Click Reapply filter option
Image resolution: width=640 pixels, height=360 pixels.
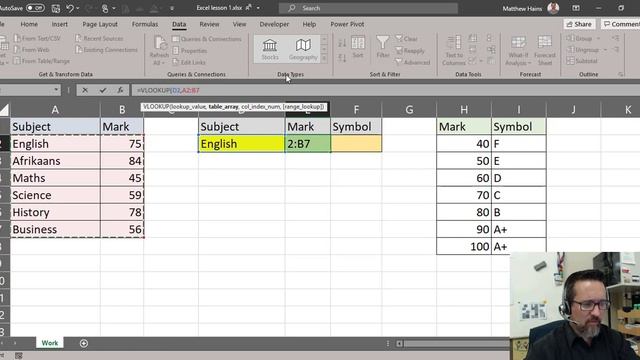point(410,51)
